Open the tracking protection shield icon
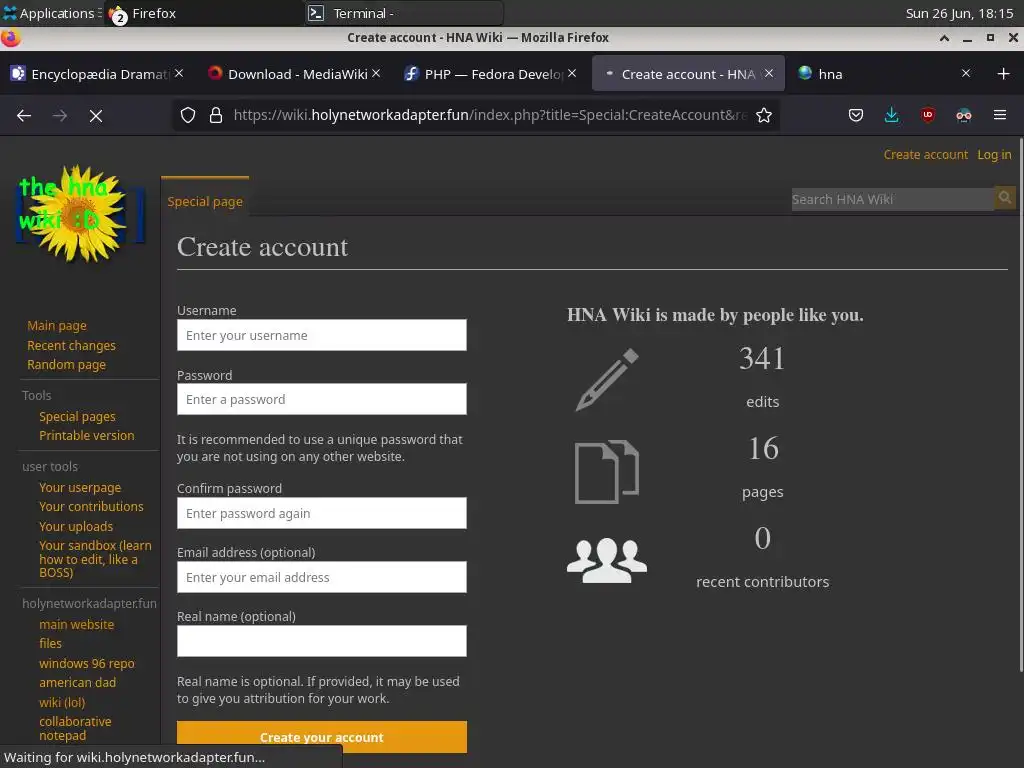Image resolution: width=1024 pixels, height=768 pixels. (x=188, y=116)
